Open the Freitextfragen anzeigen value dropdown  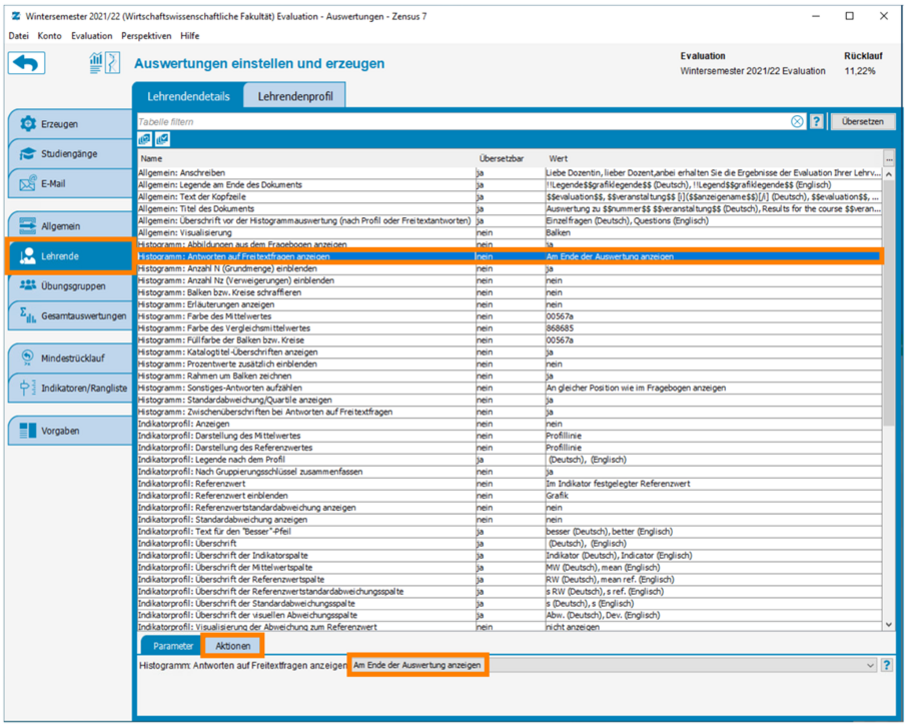pyautogui.click(x=614, y=665)
